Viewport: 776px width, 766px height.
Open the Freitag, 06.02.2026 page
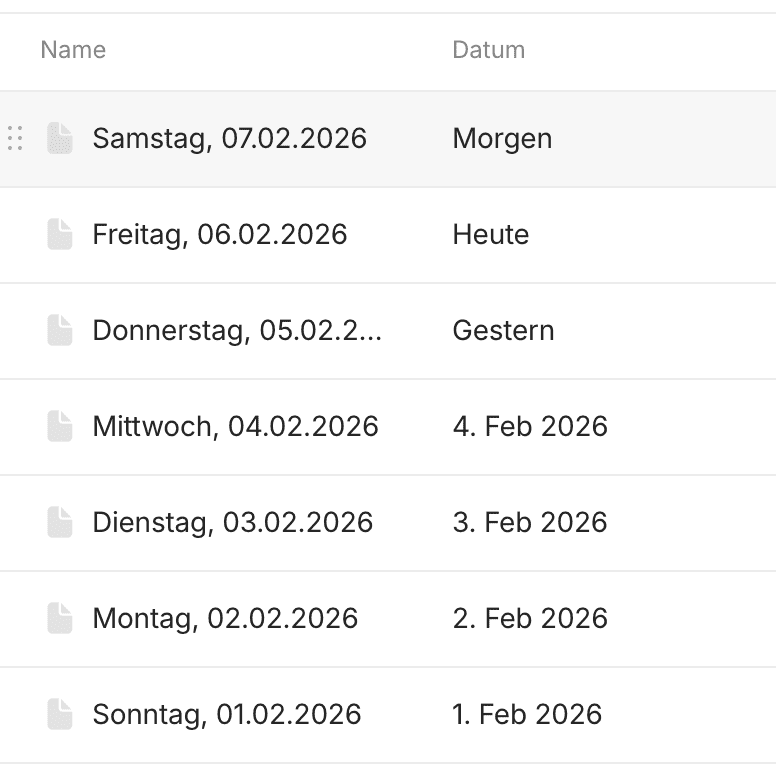pyautogui.click(x=220, y=235)
